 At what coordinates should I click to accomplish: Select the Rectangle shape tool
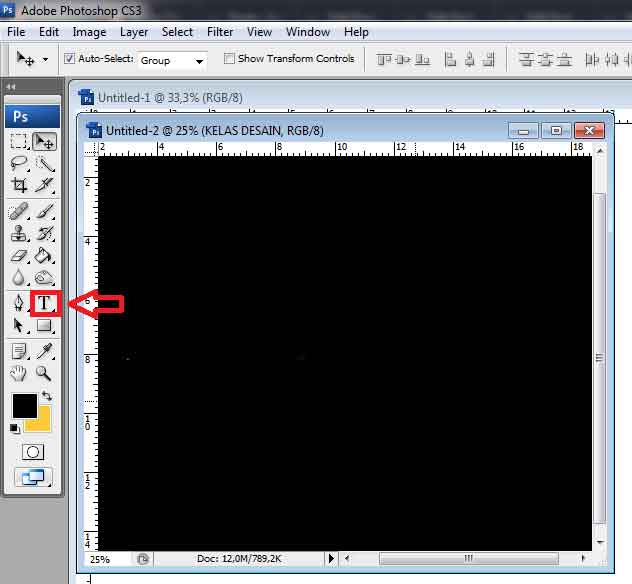click(x=44, y=325)
